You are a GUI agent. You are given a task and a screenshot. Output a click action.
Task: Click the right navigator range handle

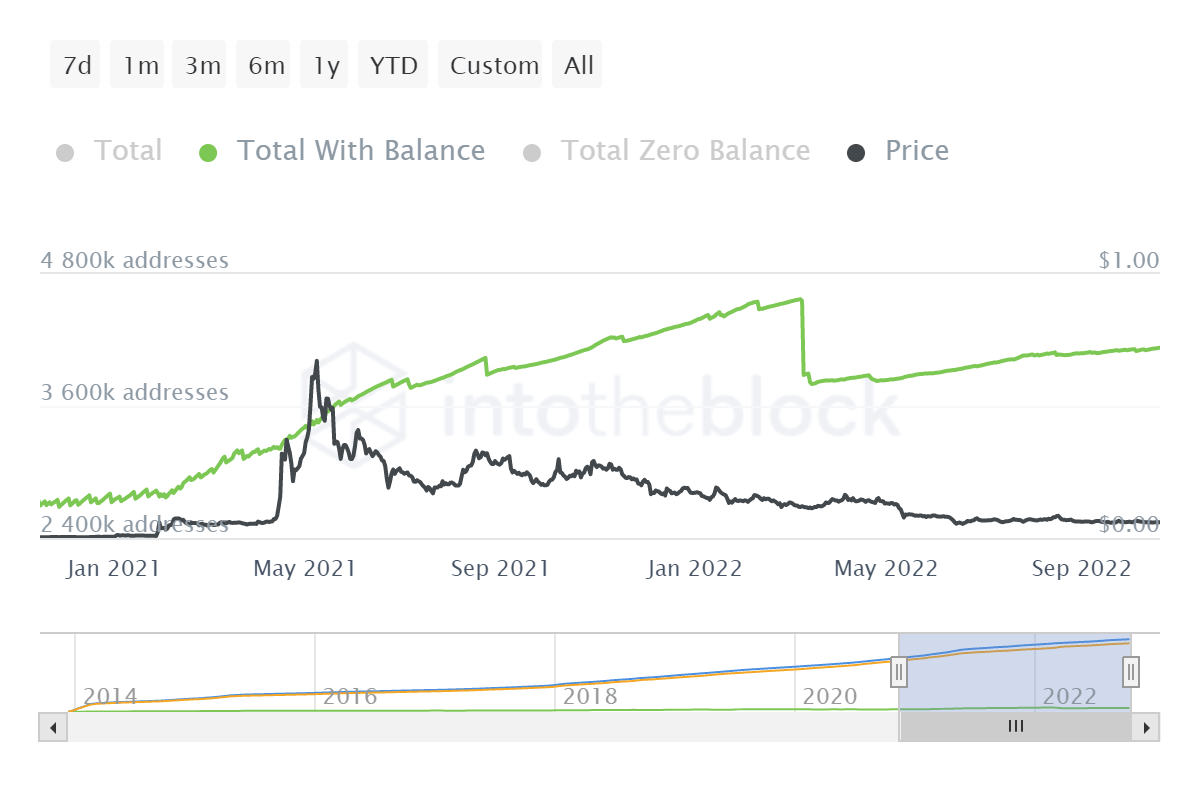pos(1131,671)
